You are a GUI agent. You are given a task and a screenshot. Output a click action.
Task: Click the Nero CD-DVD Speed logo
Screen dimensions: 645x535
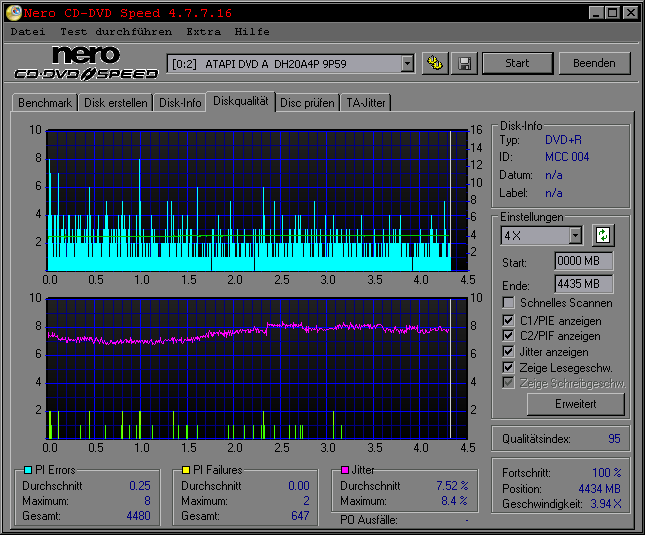tap(86, 63)
